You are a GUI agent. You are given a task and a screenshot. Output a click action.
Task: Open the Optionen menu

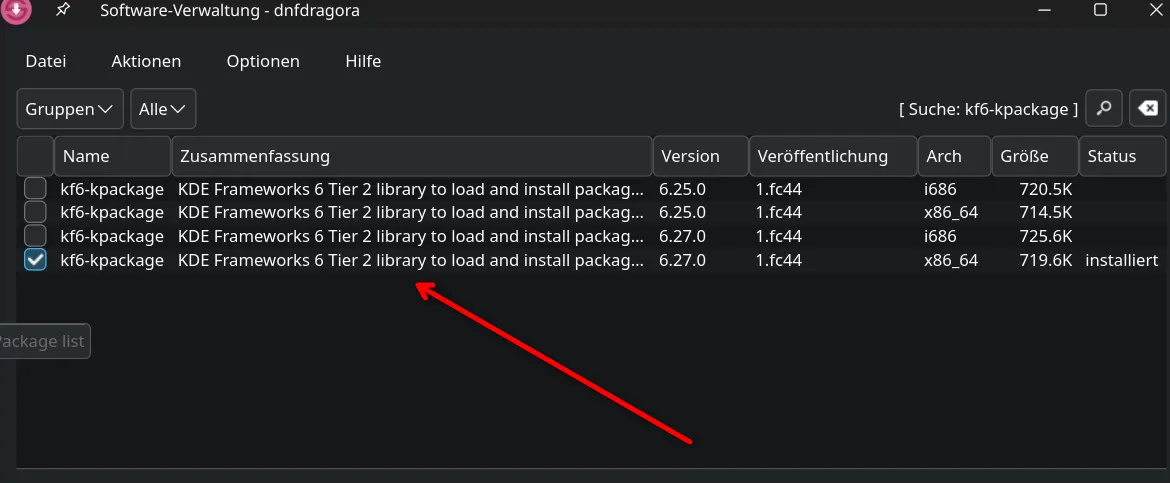(263, 61)
